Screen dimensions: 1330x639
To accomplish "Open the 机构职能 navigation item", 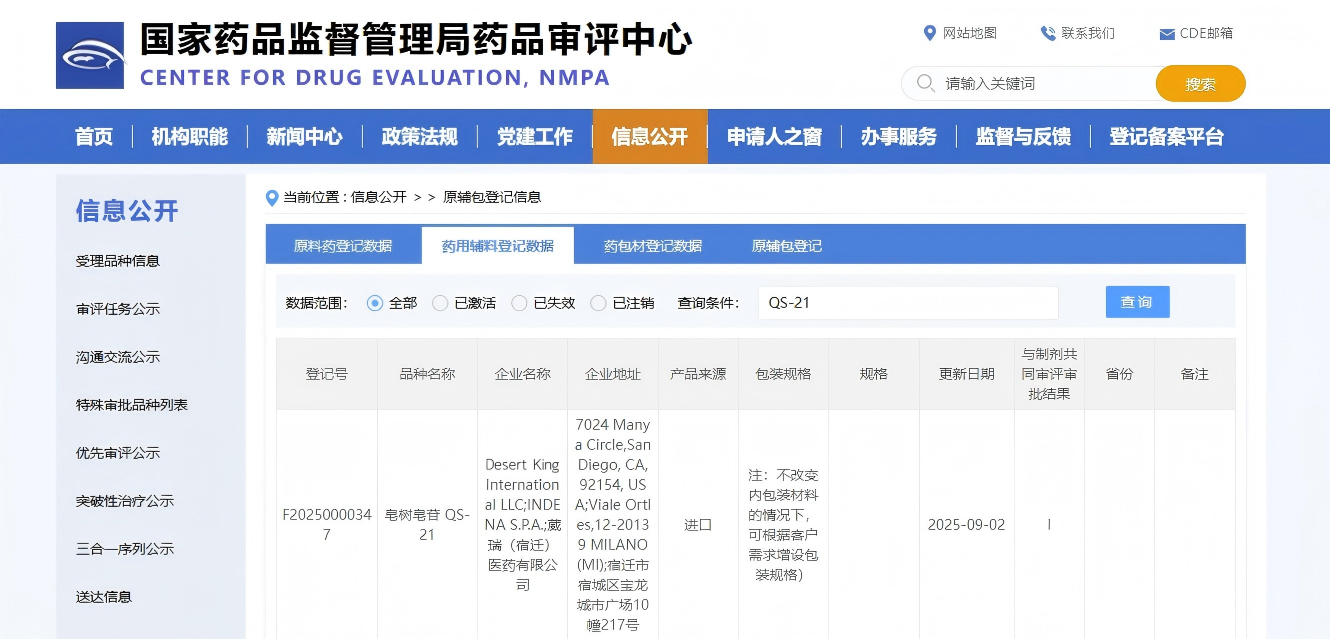I will tap(190, 137).
